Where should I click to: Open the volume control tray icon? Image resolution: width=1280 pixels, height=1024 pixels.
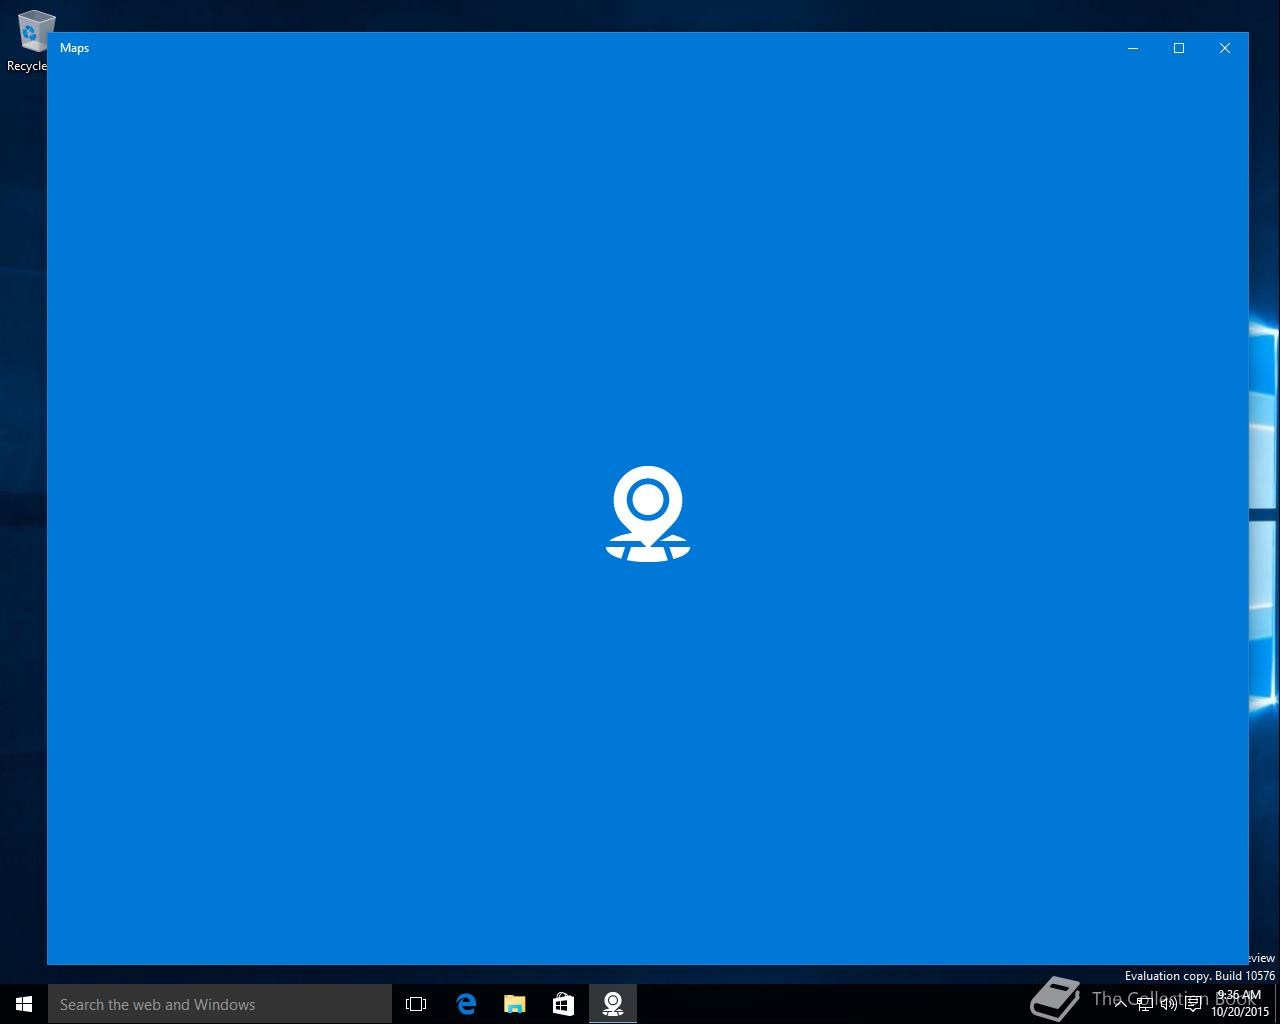1169,1004
